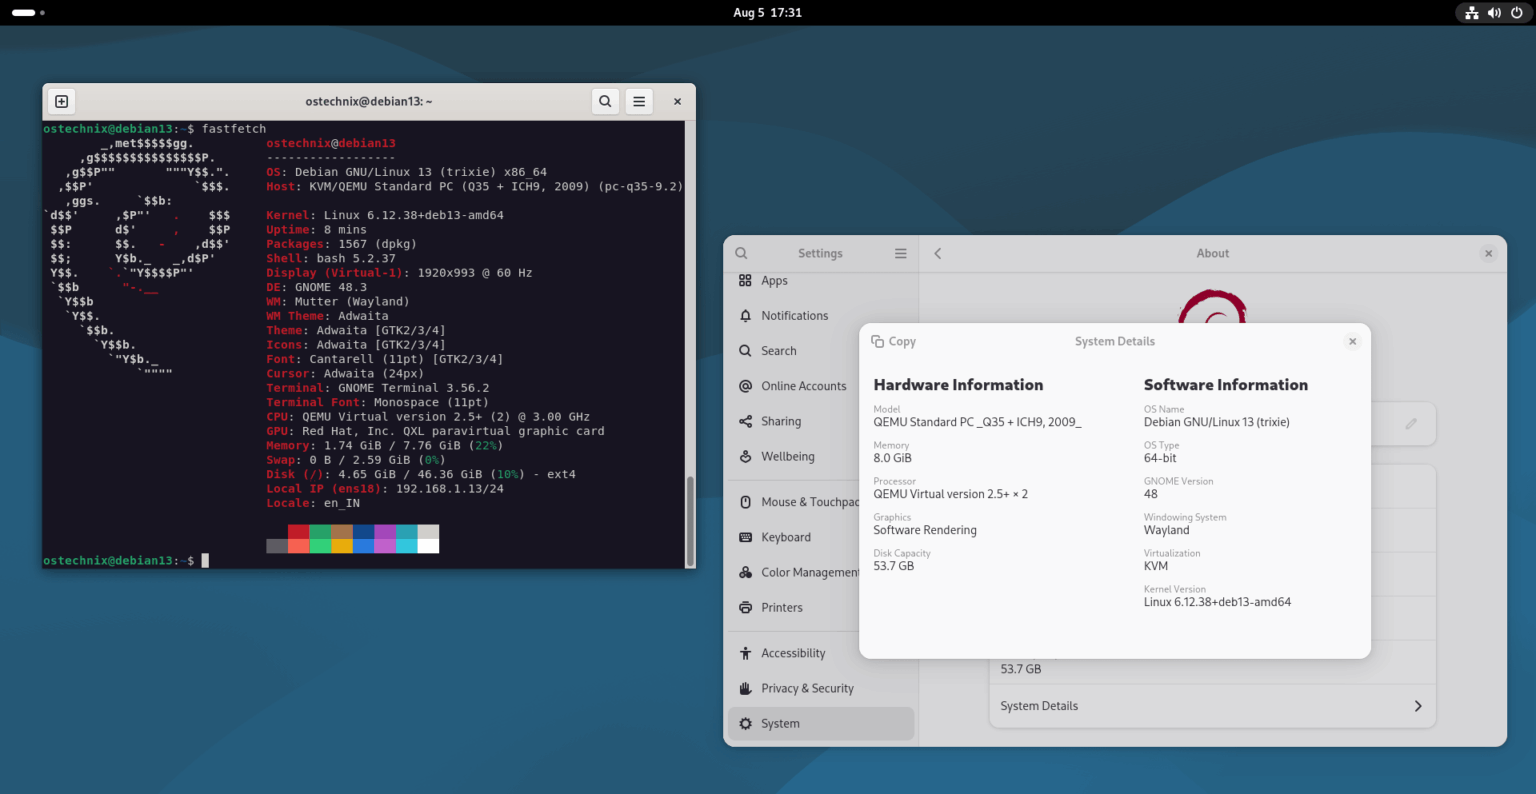Select the Sharing icon in the sidebar
Screen dimensions: 1536x794
pos(745,421)
